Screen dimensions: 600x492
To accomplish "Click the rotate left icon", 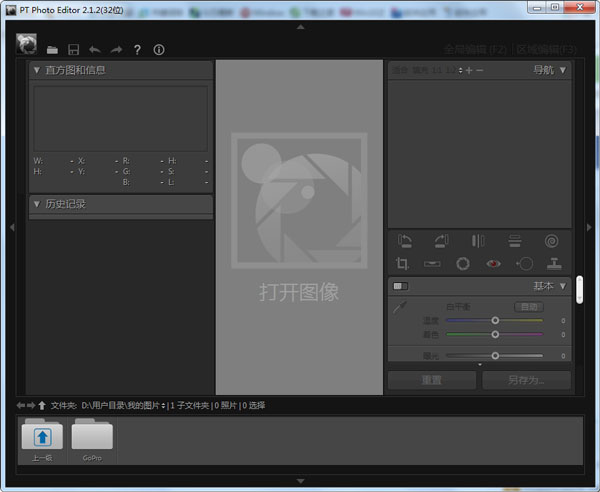I will click(x=404, y=240).
